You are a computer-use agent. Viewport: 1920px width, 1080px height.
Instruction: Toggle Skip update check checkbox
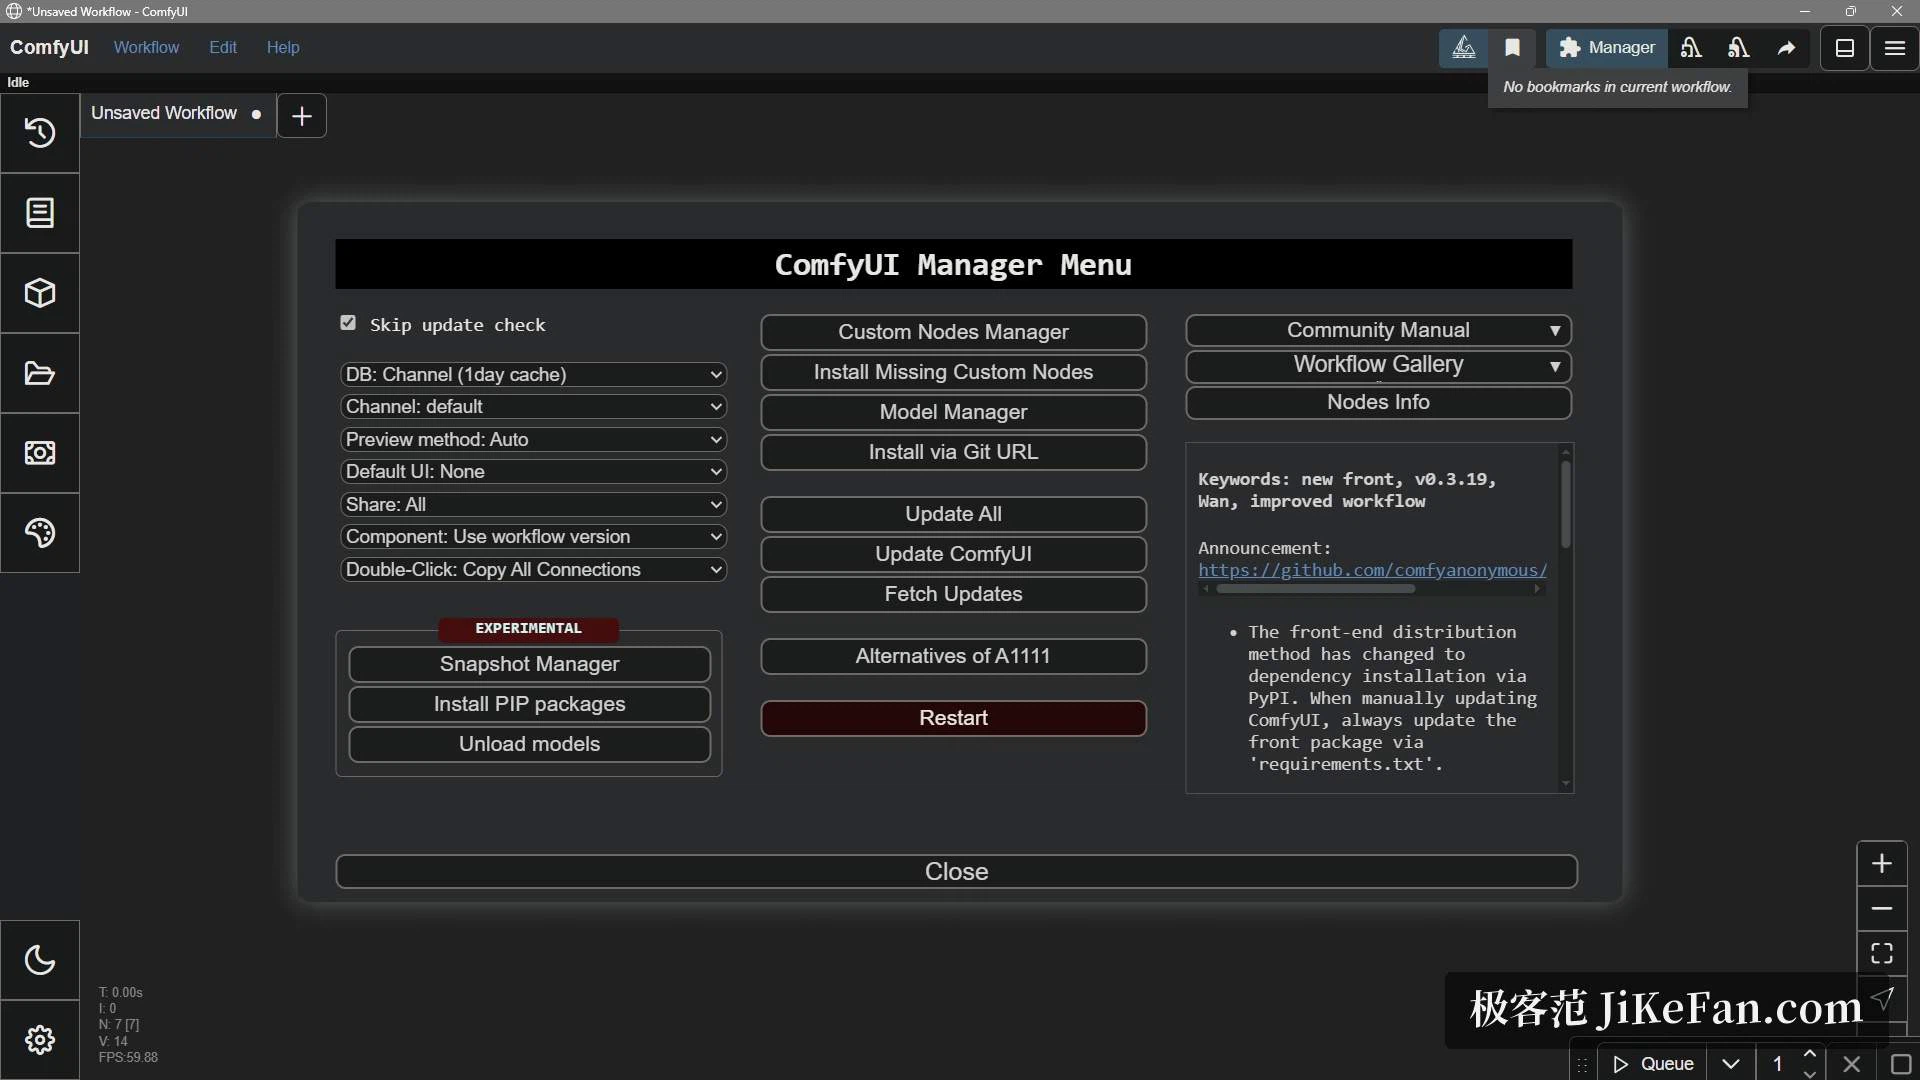pyautogui.click(x=348, y=323)
